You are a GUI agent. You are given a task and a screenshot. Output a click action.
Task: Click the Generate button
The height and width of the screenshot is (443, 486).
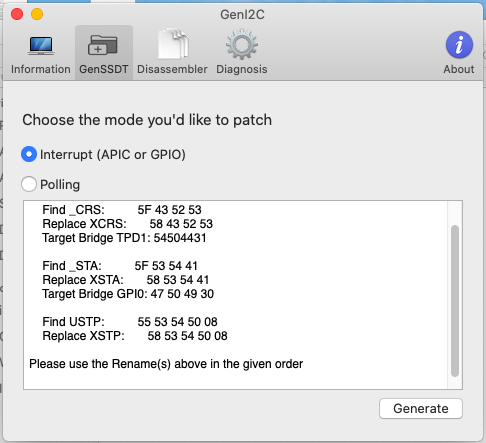(421, 408)
